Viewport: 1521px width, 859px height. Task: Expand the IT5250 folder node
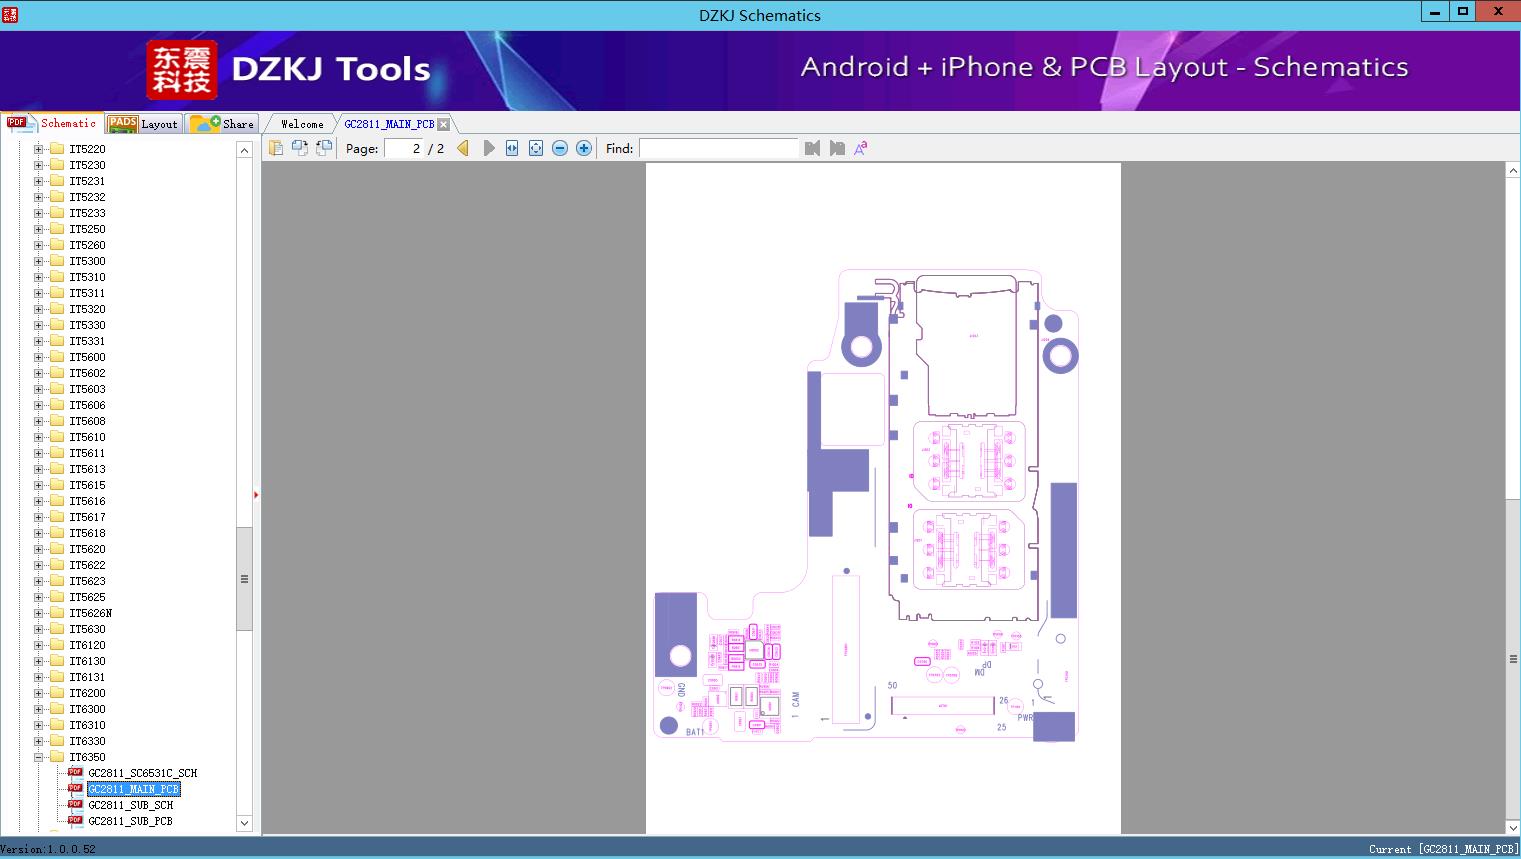click(x=38, y=229)
